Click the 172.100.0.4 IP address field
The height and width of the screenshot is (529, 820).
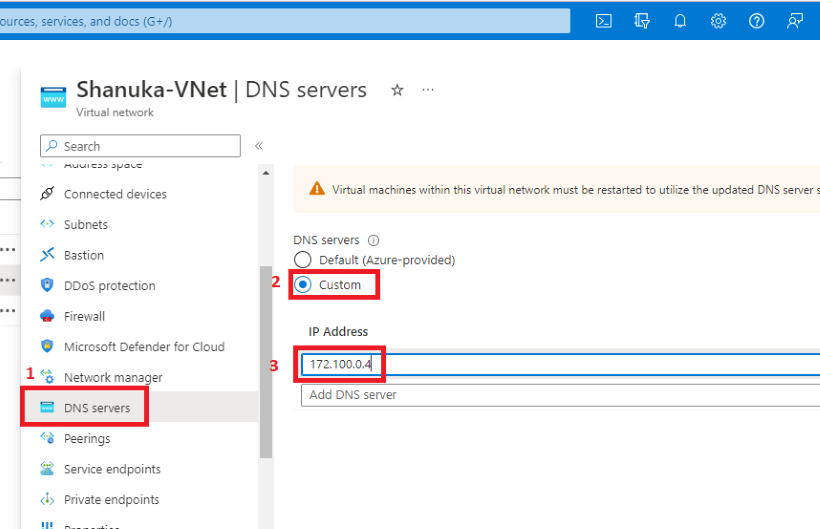click(x=561, y=364)
